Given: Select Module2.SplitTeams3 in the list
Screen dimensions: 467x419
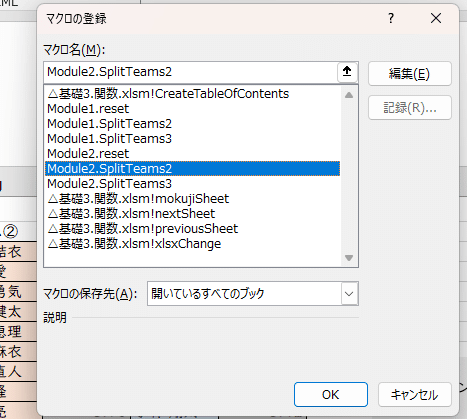Looking at the screenshot, I should coord(193,184).
